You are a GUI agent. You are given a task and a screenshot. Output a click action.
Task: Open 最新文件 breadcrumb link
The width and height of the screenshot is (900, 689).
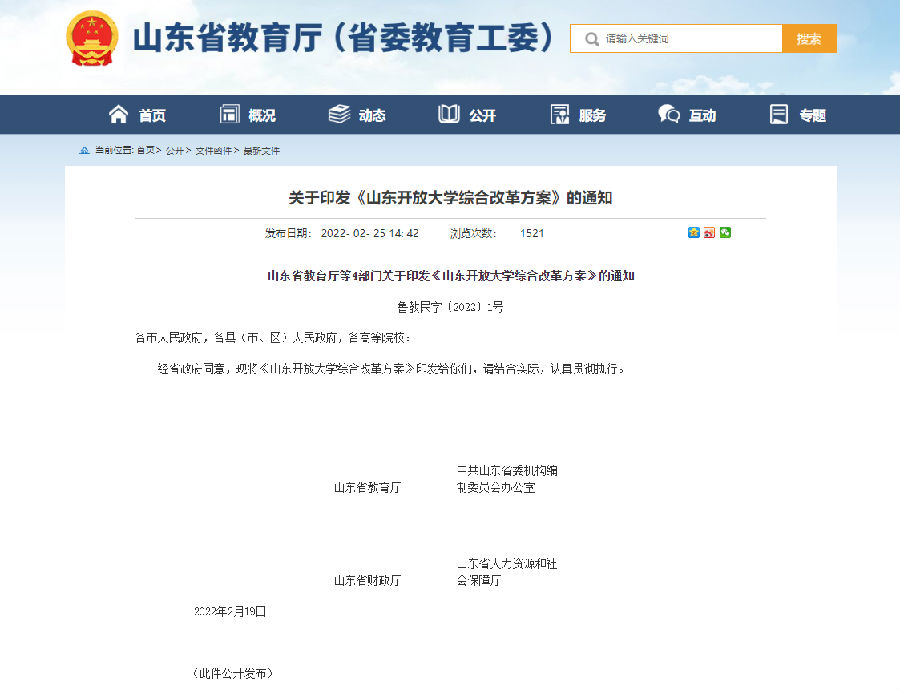click(x=262, y=151)
